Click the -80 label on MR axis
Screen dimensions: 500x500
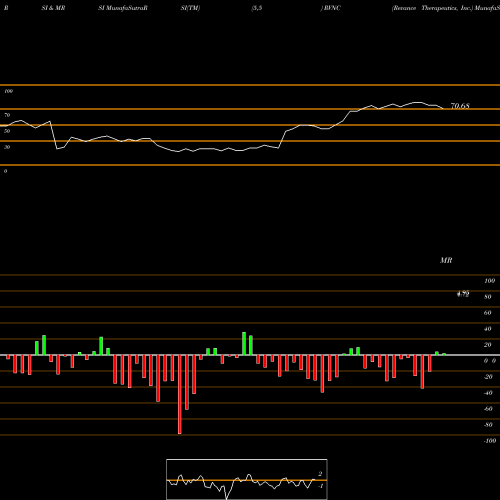488,425
